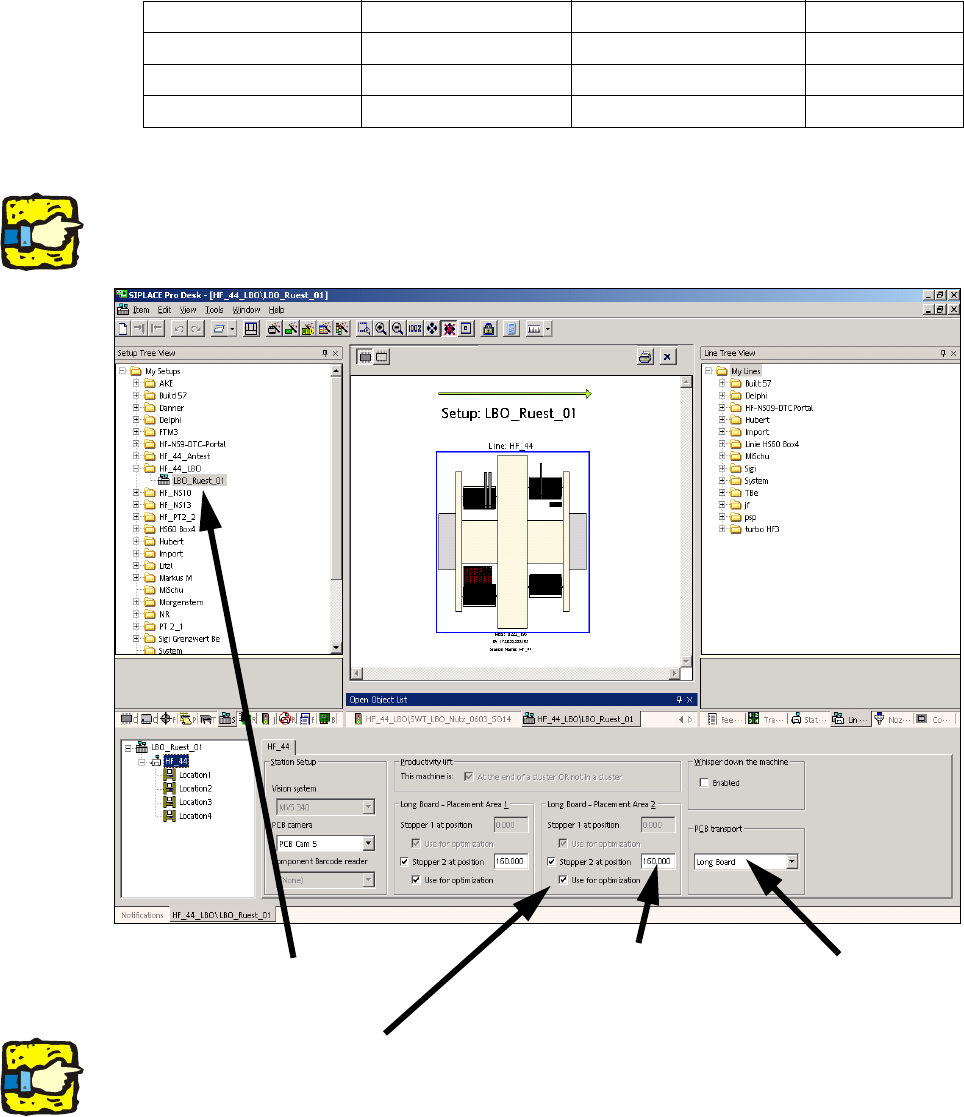This screenshot has width=964, height=1117.
Task: Click the window layout grid toolbar icon
Action: click(x=251, y=328)
